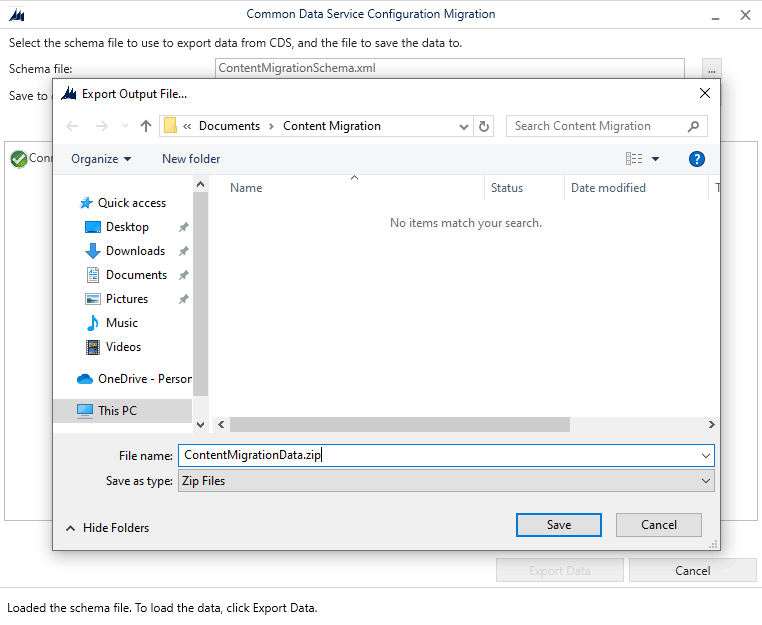This screenshot has width=762, height=625.
Task: Click the pin icon beside Documents
Action: pos(184,275)
